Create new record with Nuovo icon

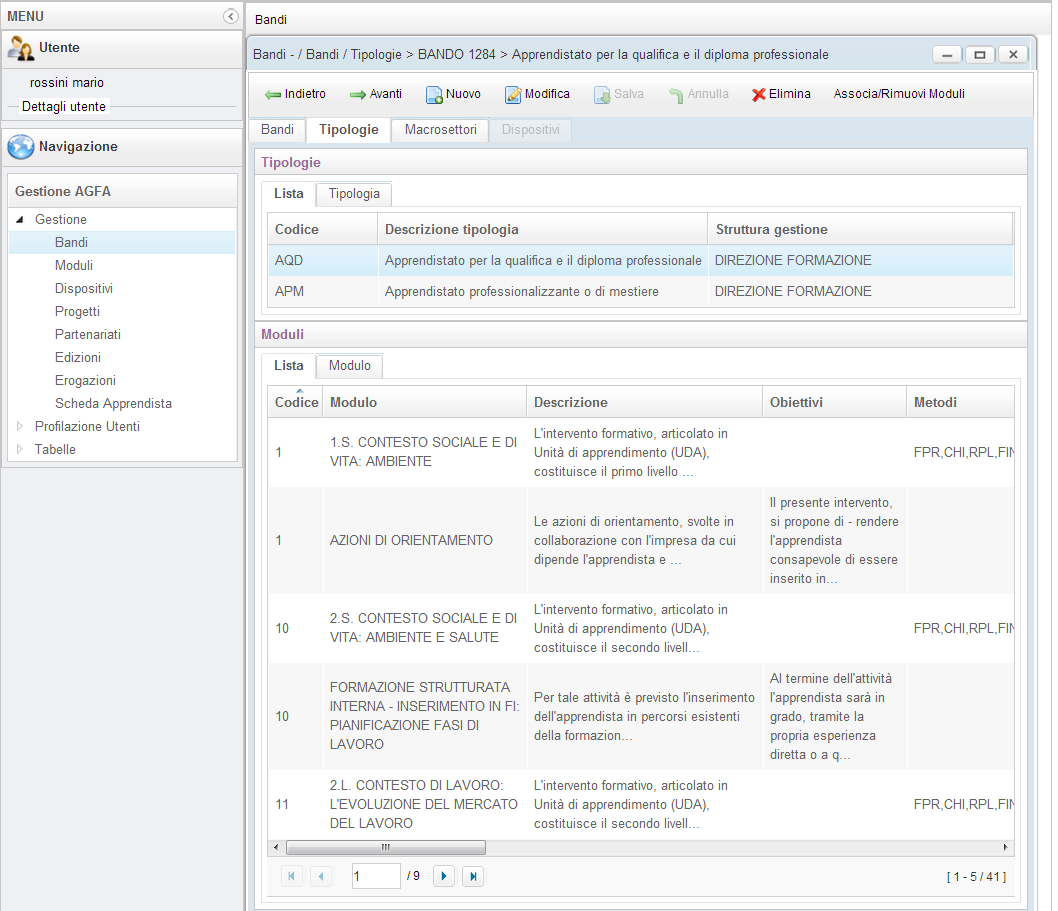(x=434, y=95)
